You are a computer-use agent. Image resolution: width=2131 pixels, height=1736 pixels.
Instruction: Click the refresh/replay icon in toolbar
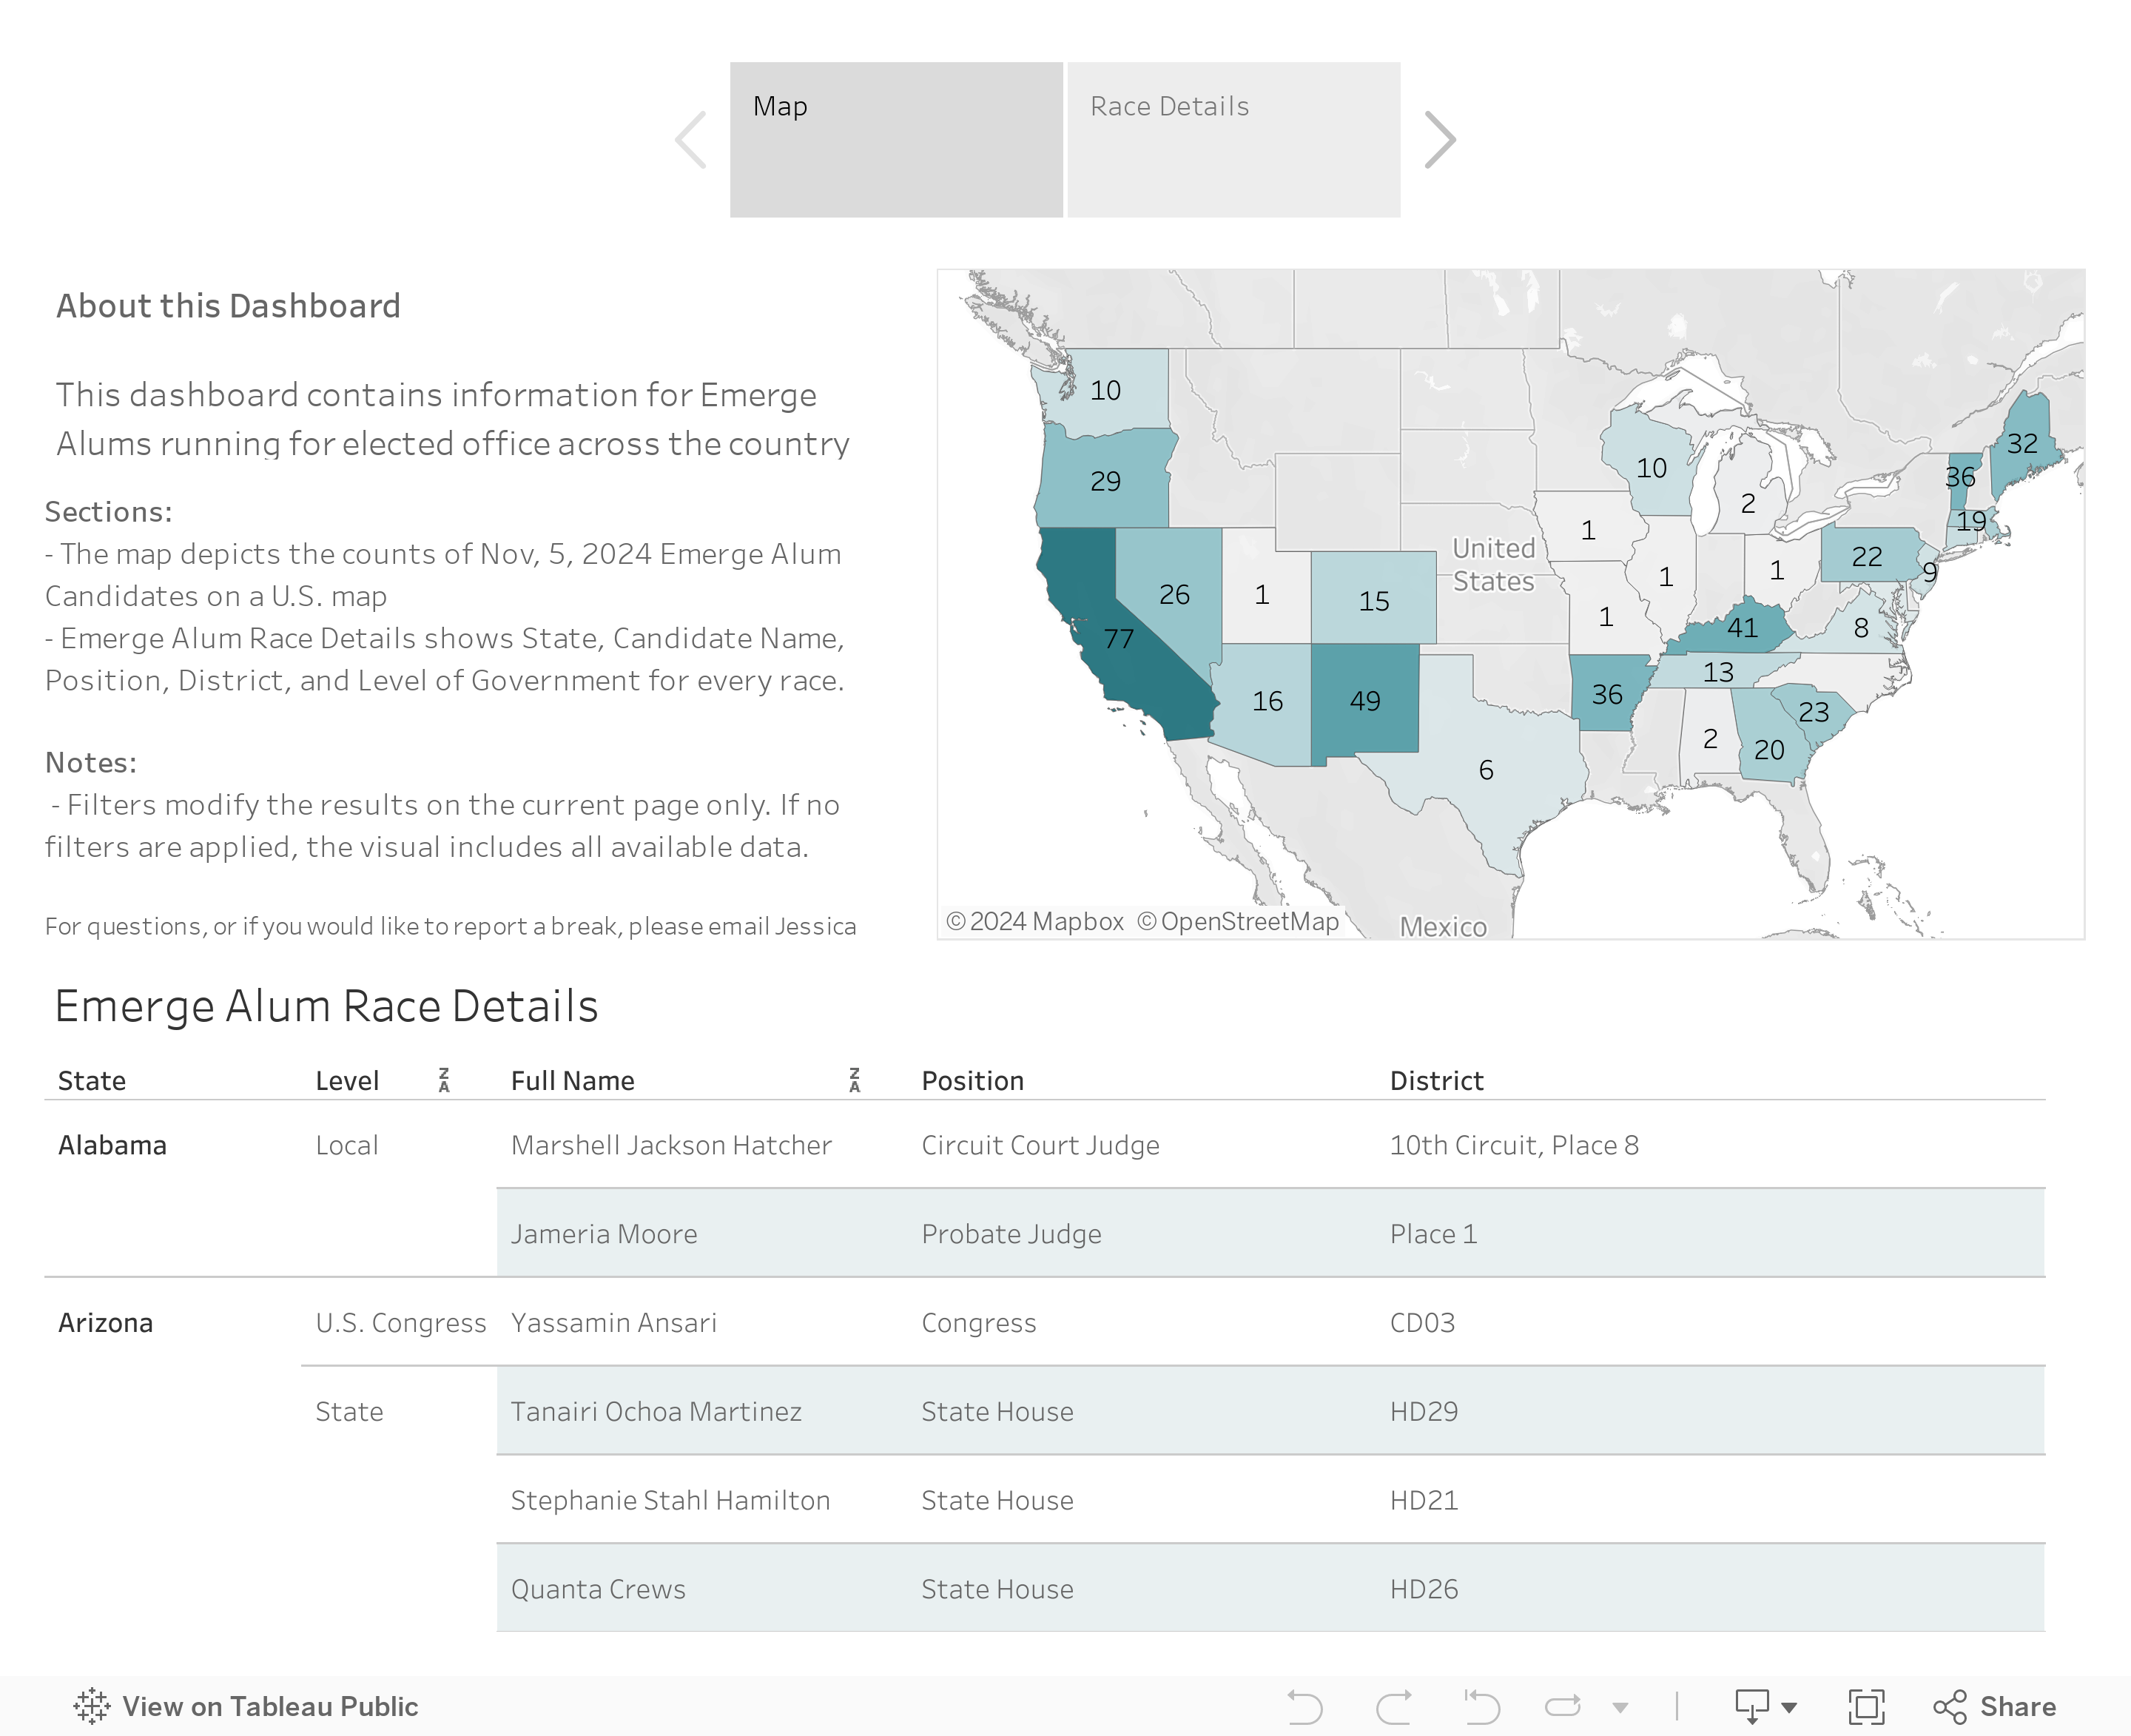tap(1563, 1706)
